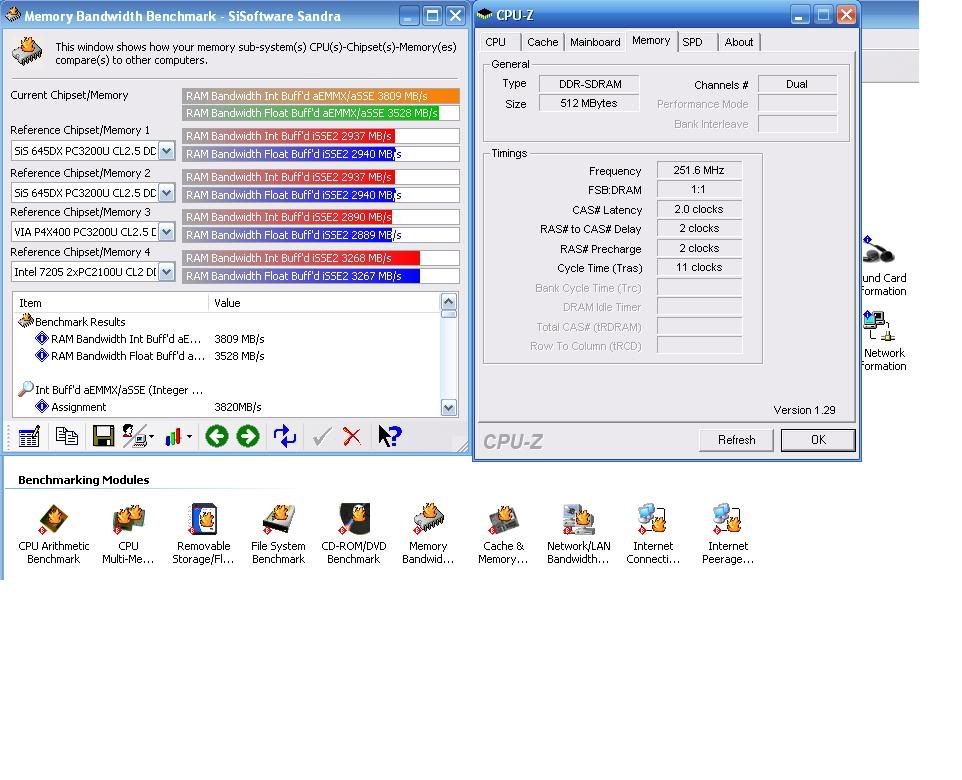This screenshot has width=962, height=780.
Task: Launch the CPU Multi-Media benchmark icon
Action: point(128,534)
